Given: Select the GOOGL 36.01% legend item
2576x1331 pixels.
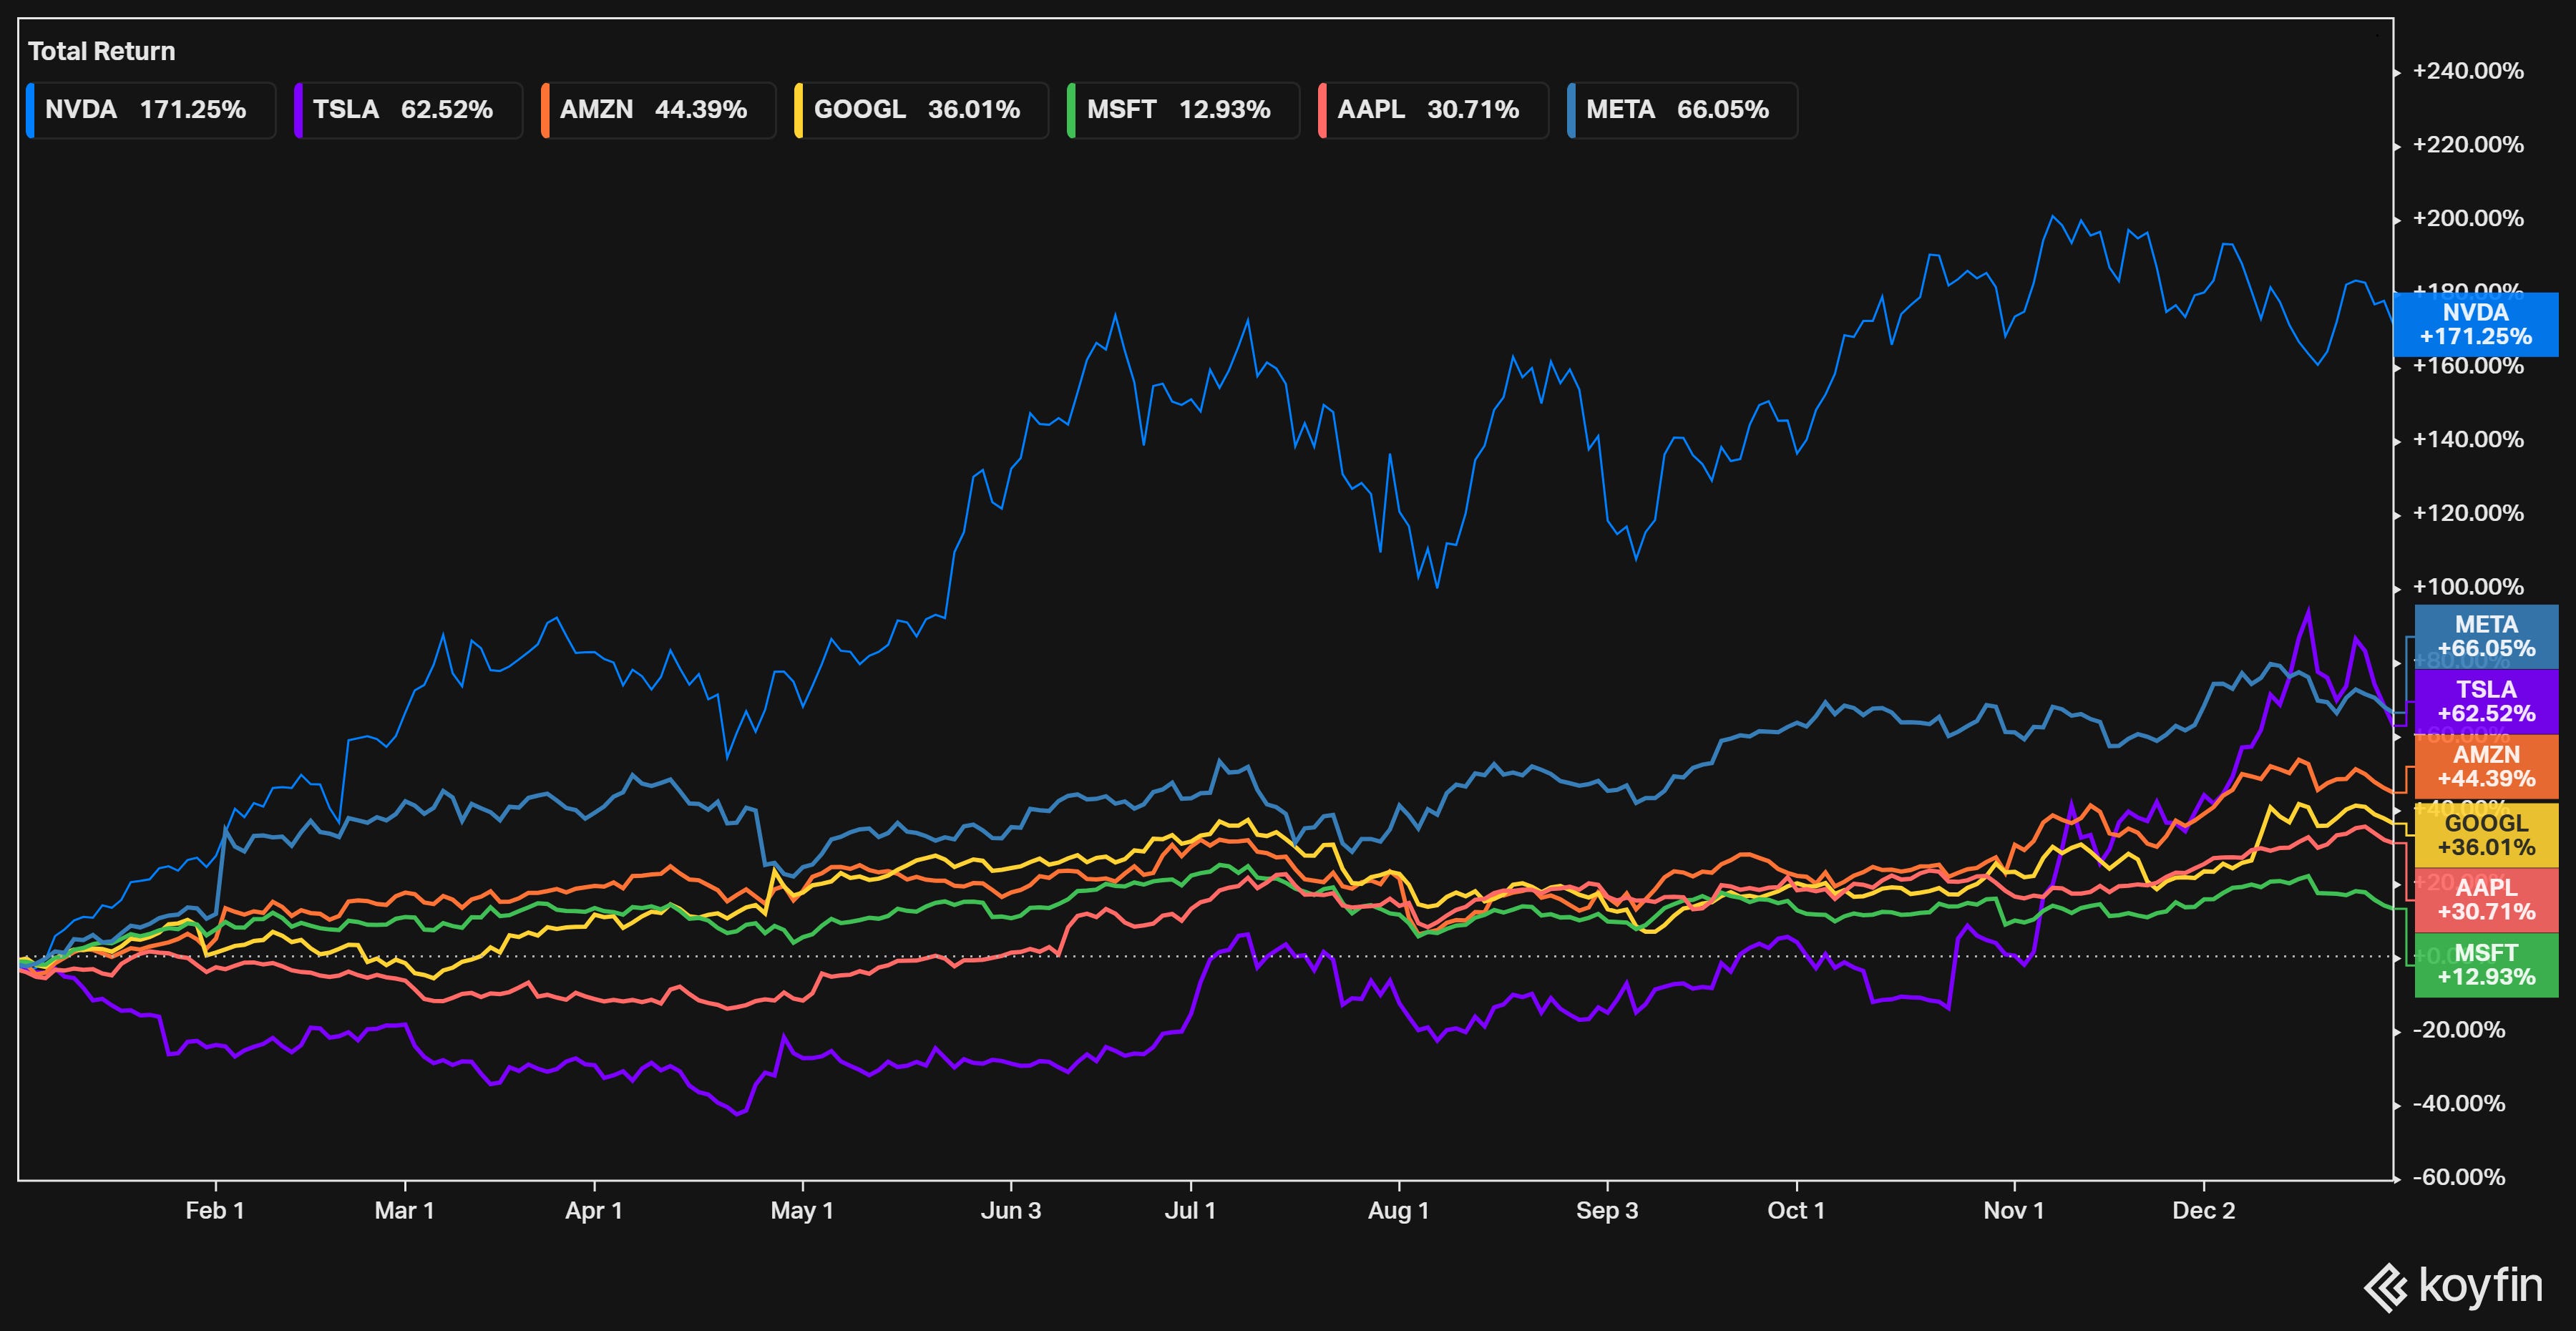Looking at the screenshot, I should tap(920, 110).
